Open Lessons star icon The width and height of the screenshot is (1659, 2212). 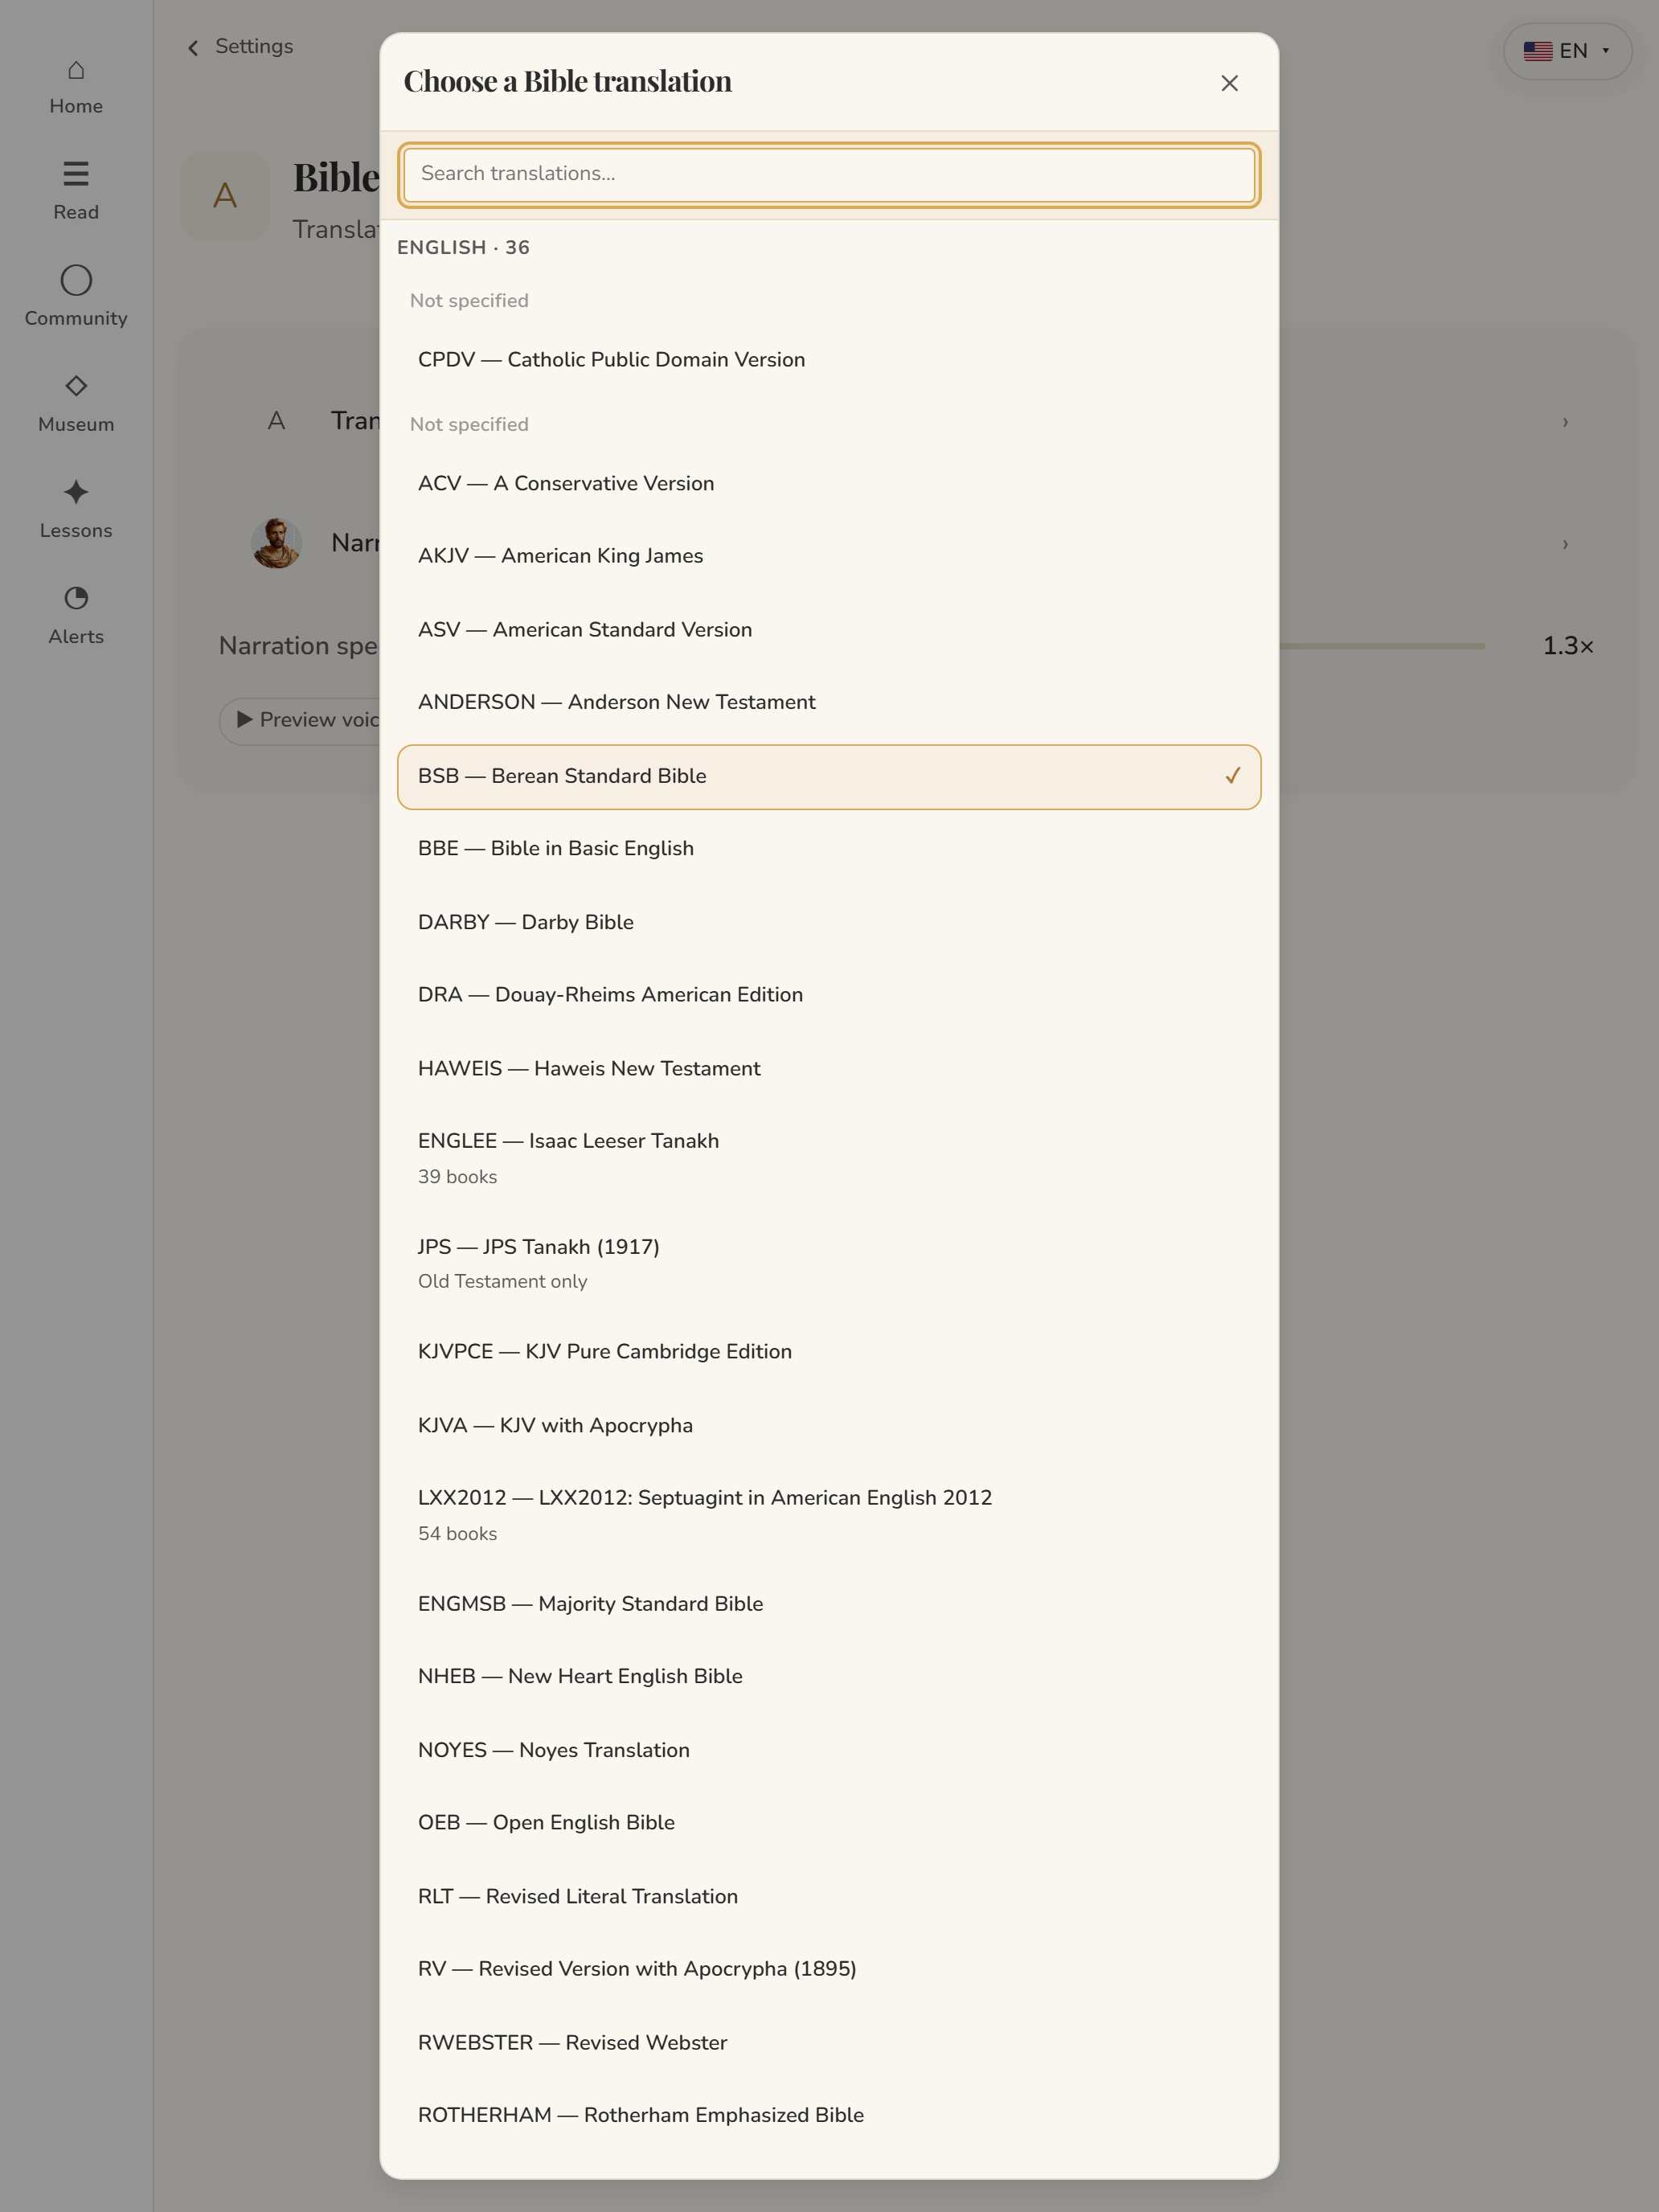point(76,492)
